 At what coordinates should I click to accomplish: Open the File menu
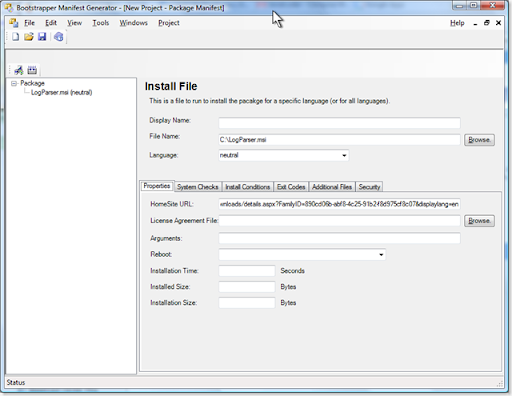(29, 23)
